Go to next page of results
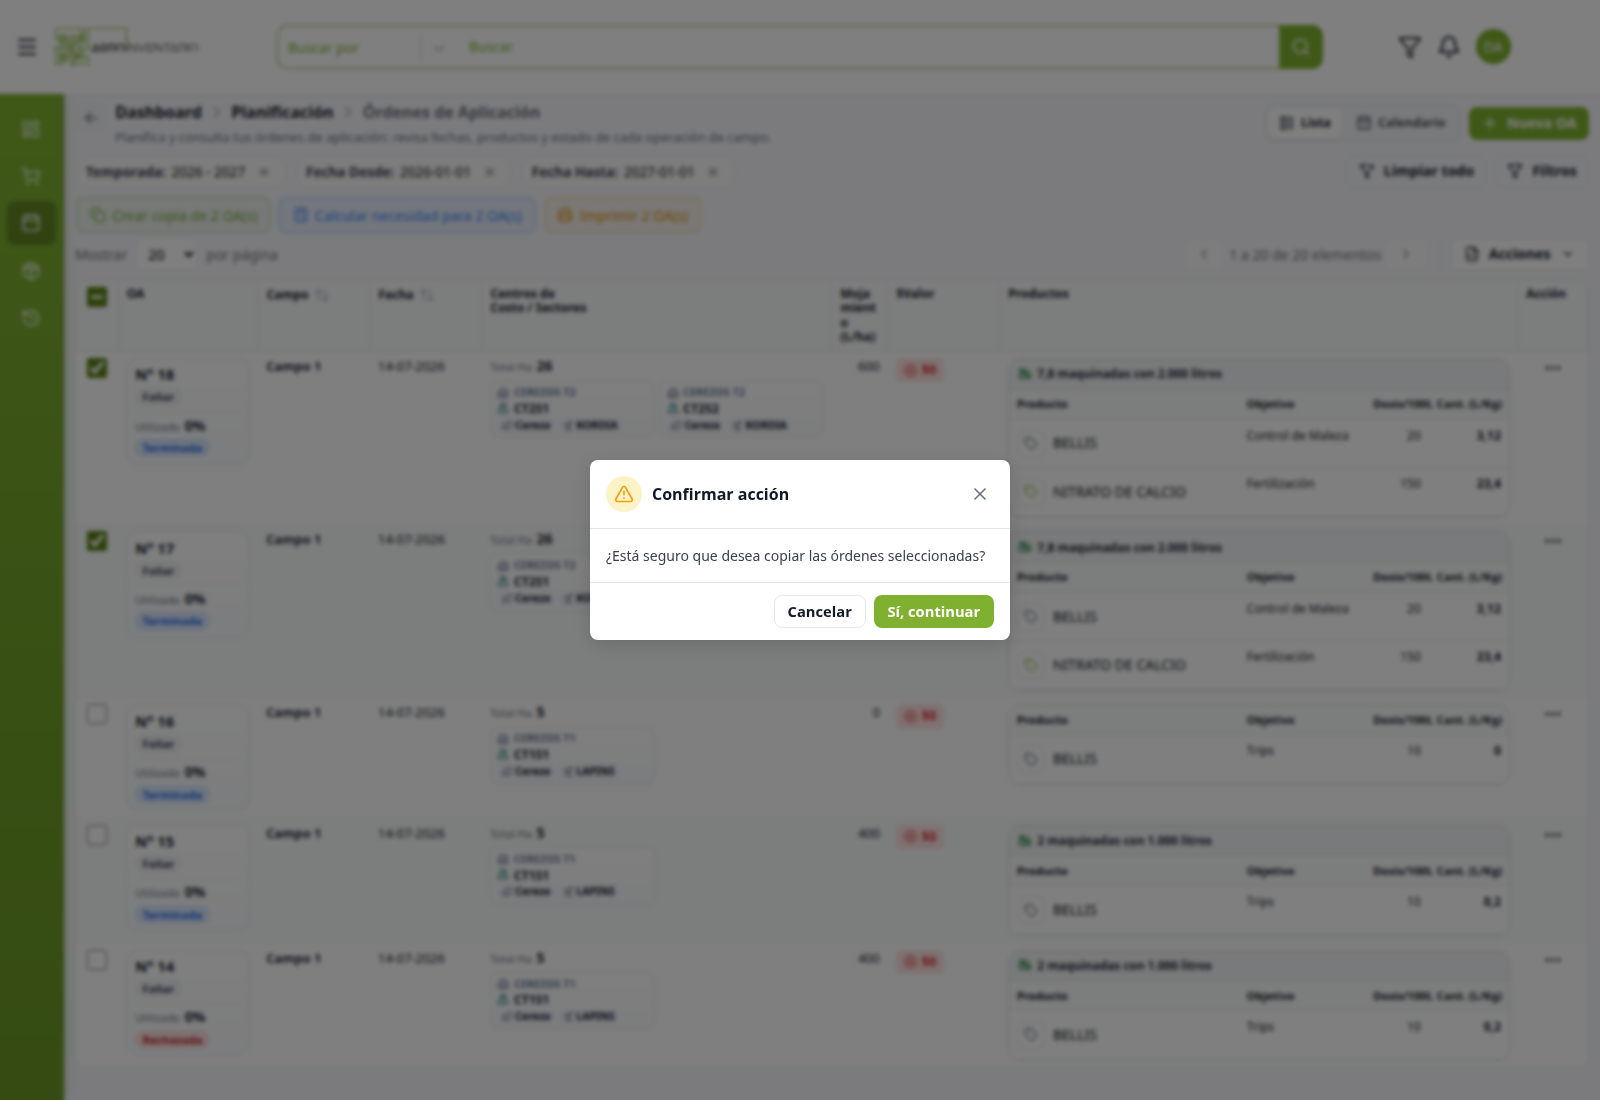The image size is (1600, 1100). click(1406, 255)
